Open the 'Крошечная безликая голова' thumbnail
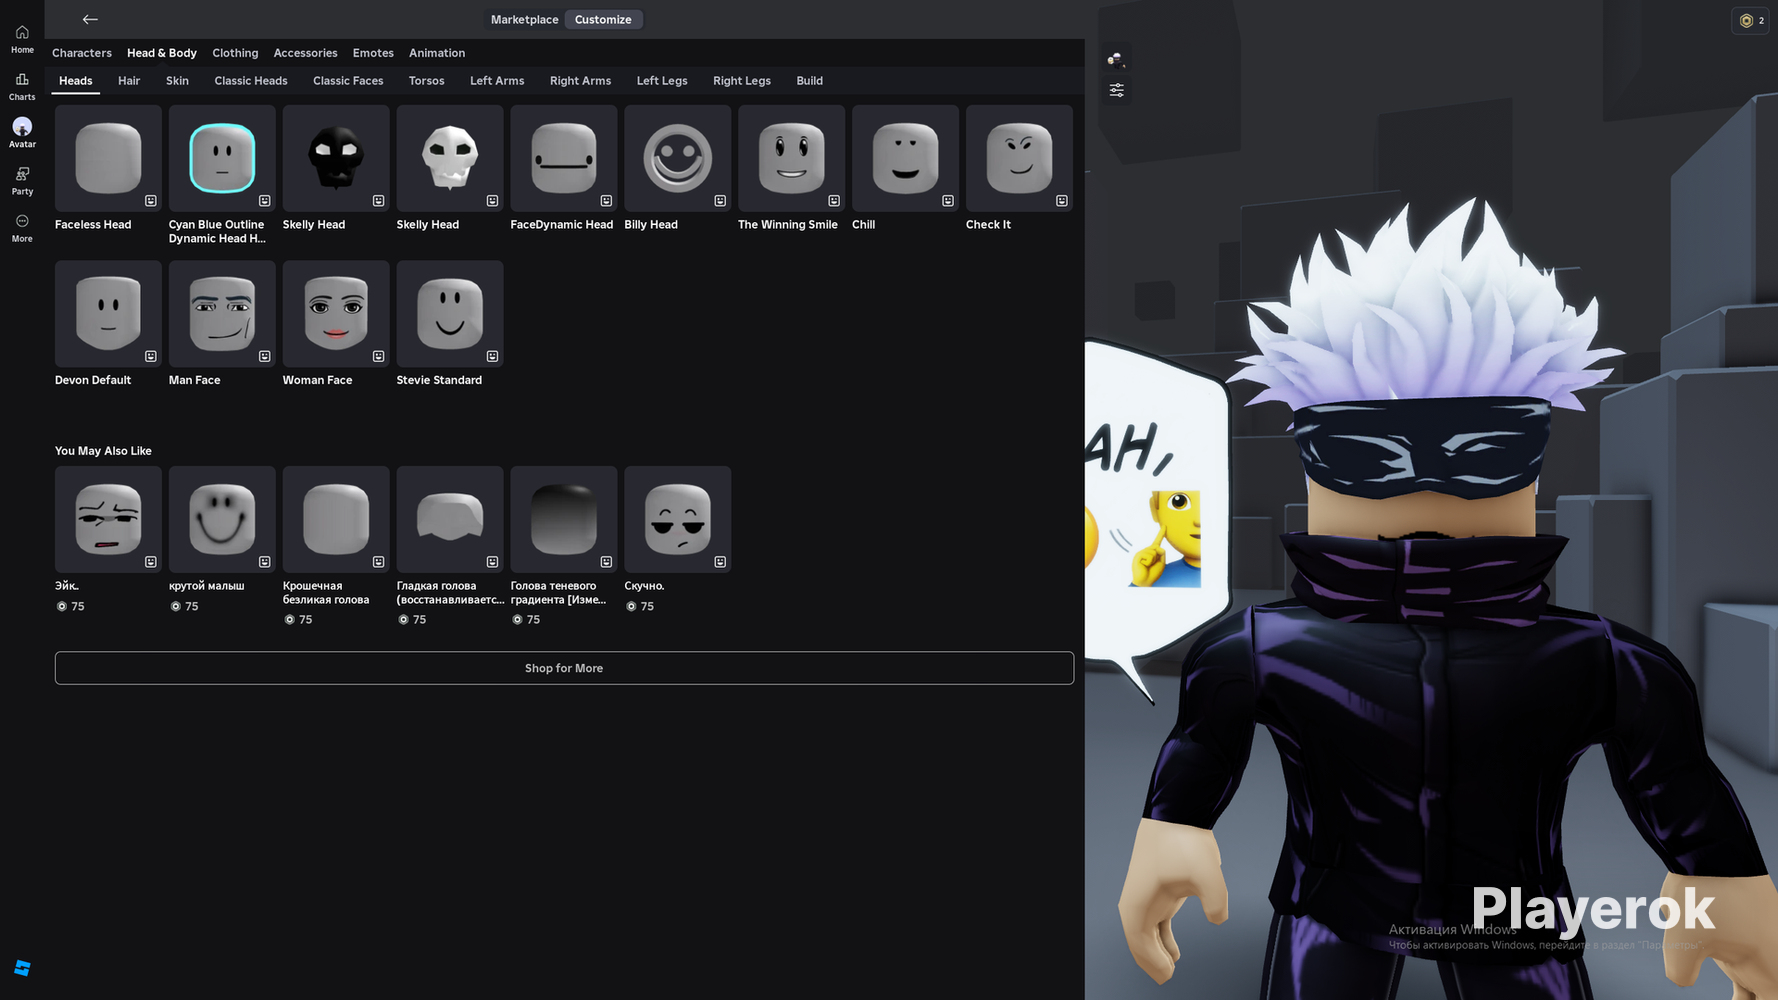This screenshot has height=1000, width=1778. (x=336, y=519)
